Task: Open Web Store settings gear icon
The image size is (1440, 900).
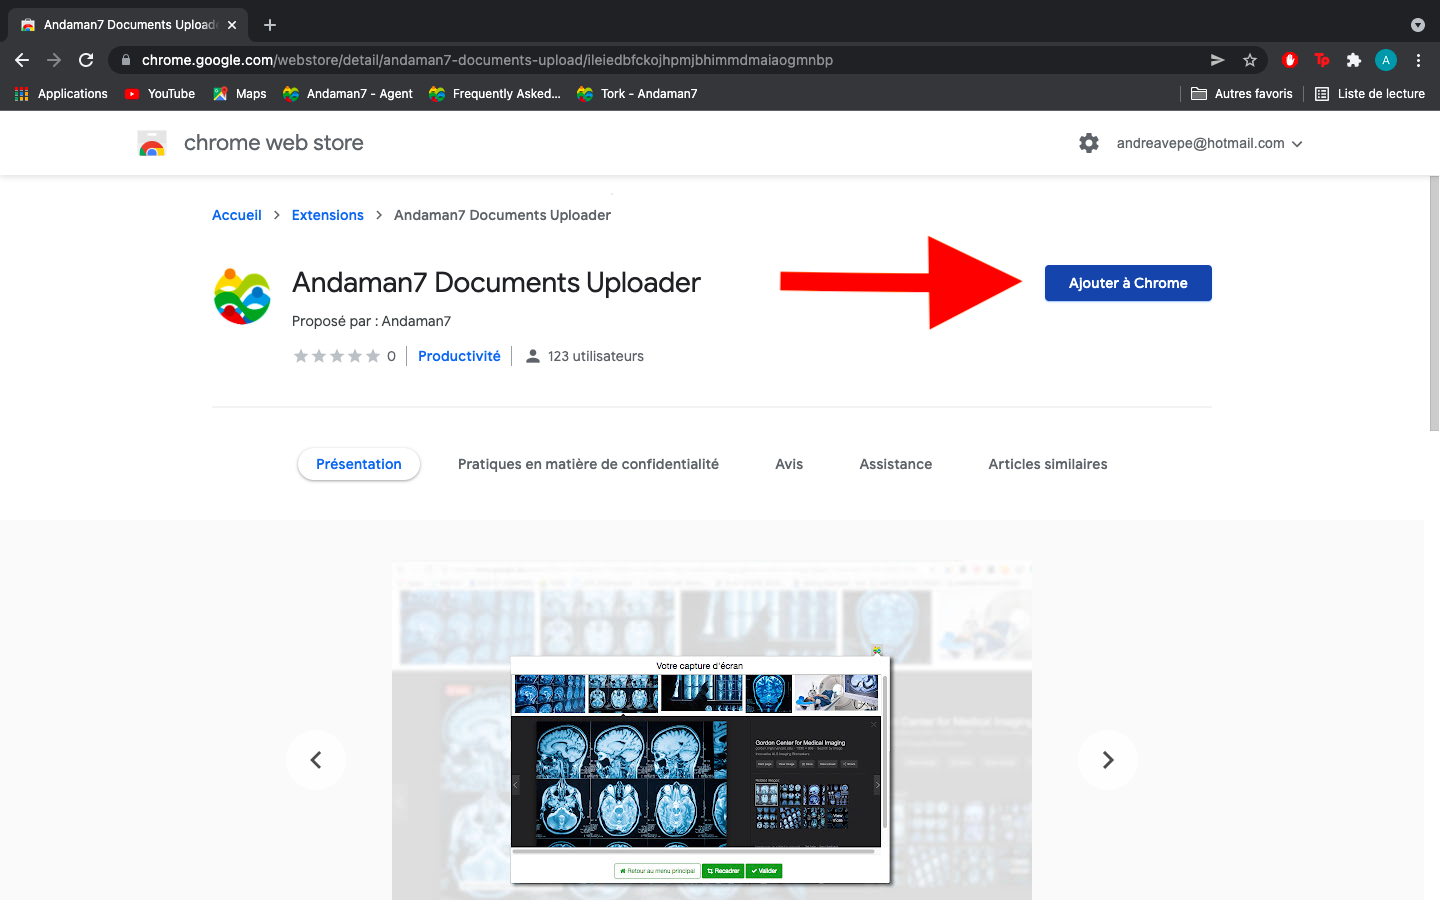Action: point(1089,143)
